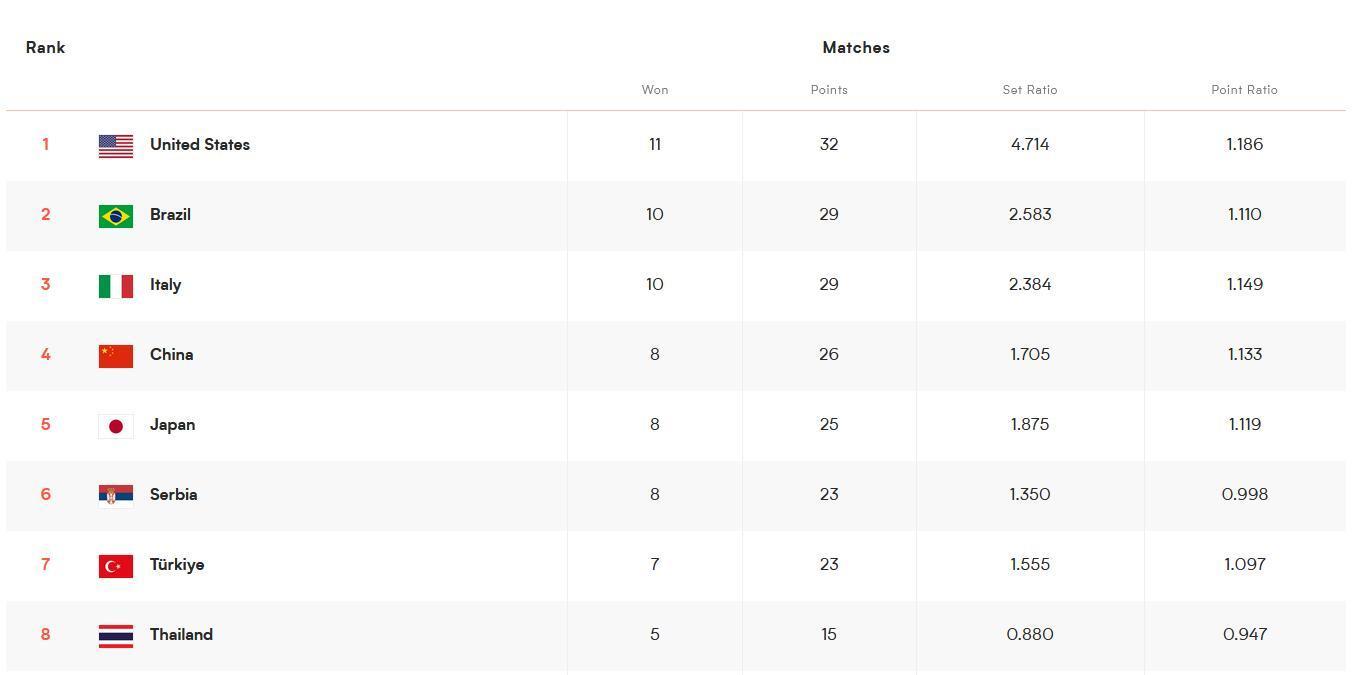Click the Brazil flag icon
Screen dimensions: 1355x675
click(x=116, y=216)
